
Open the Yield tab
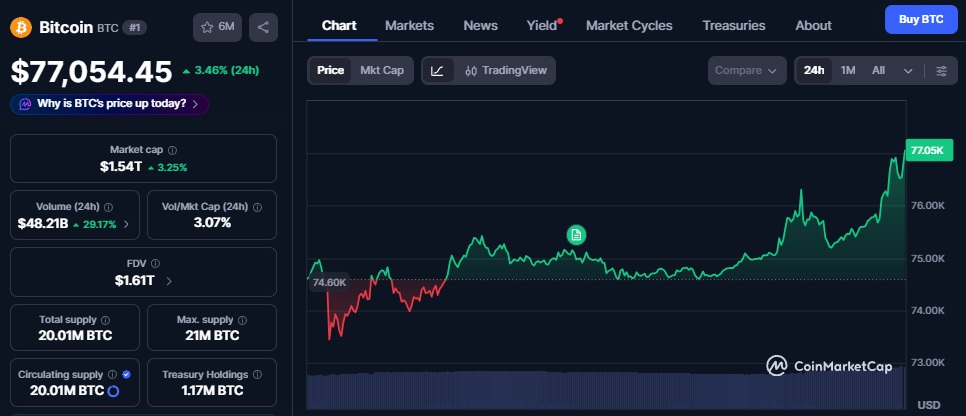pyautogui.click(x=542, y=25)
